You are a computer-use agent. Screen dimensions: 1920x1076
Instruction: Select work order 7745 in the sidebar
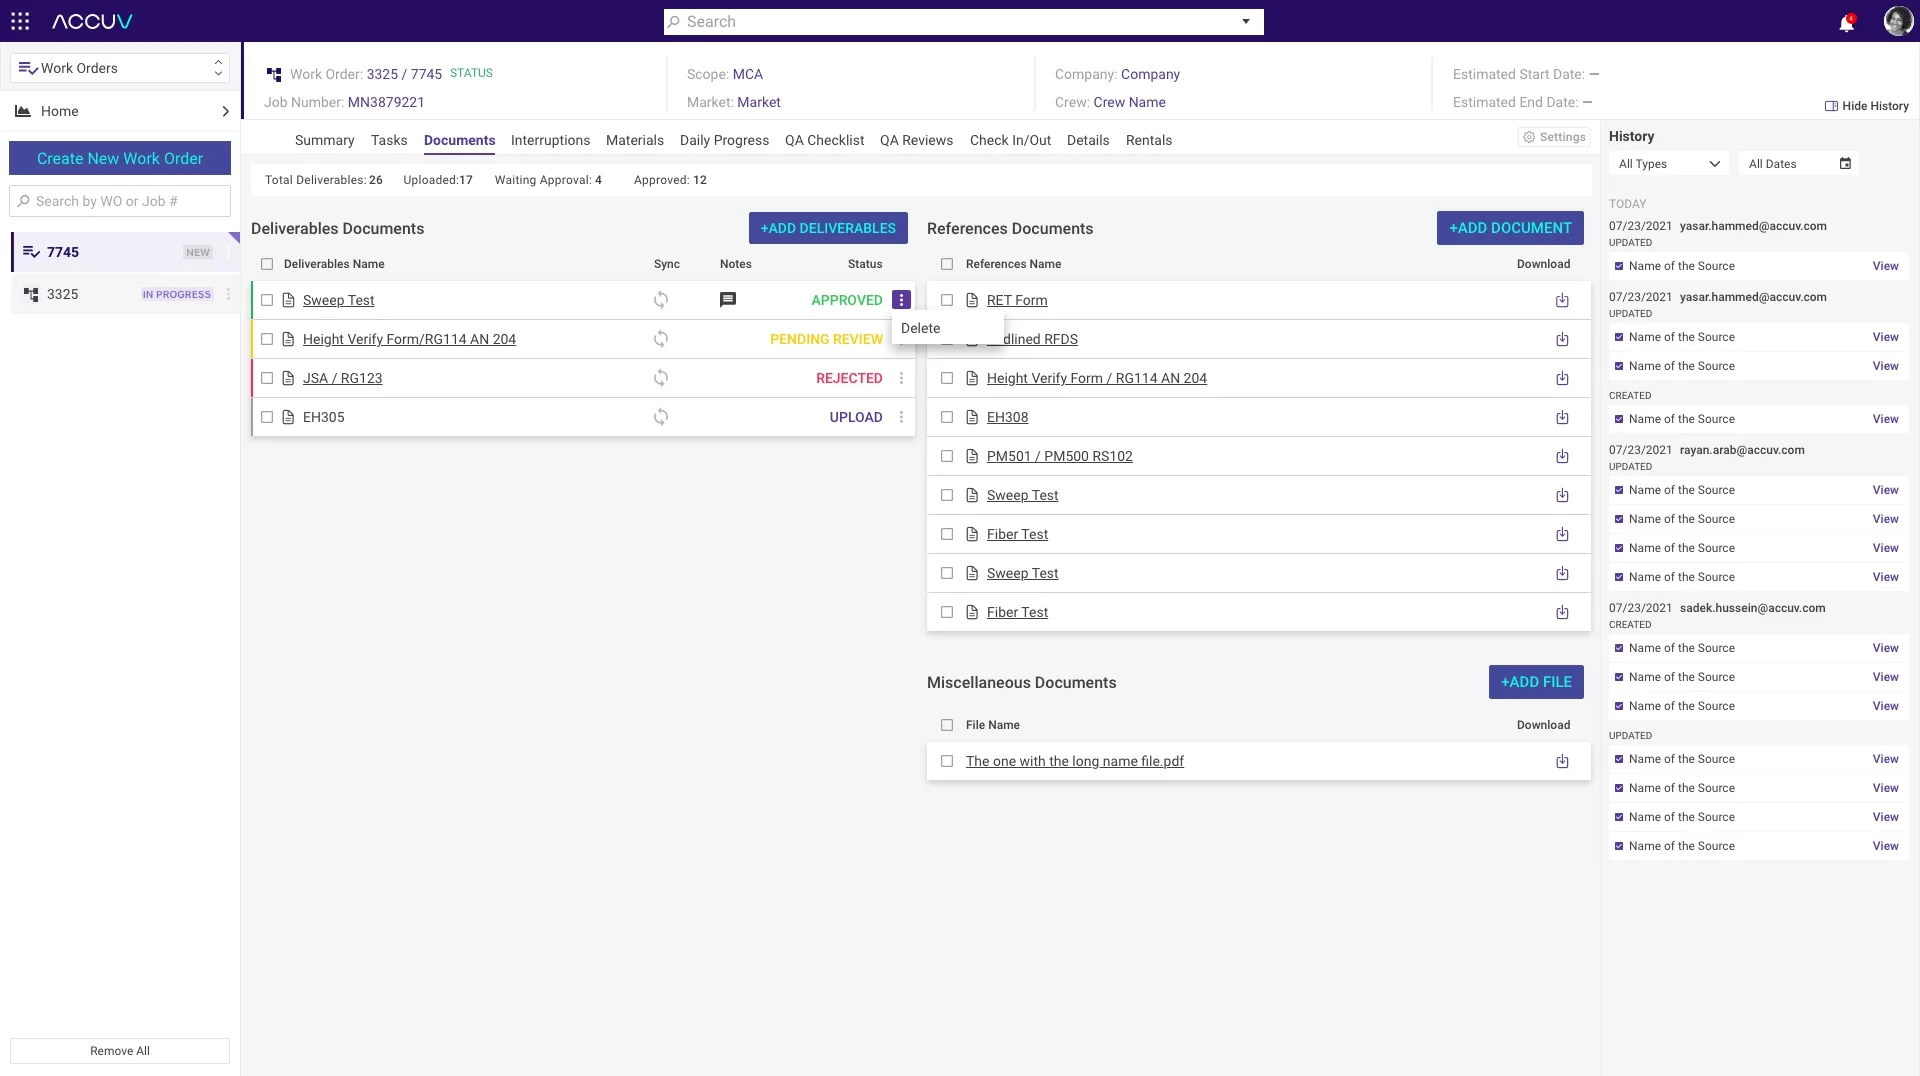125,252
